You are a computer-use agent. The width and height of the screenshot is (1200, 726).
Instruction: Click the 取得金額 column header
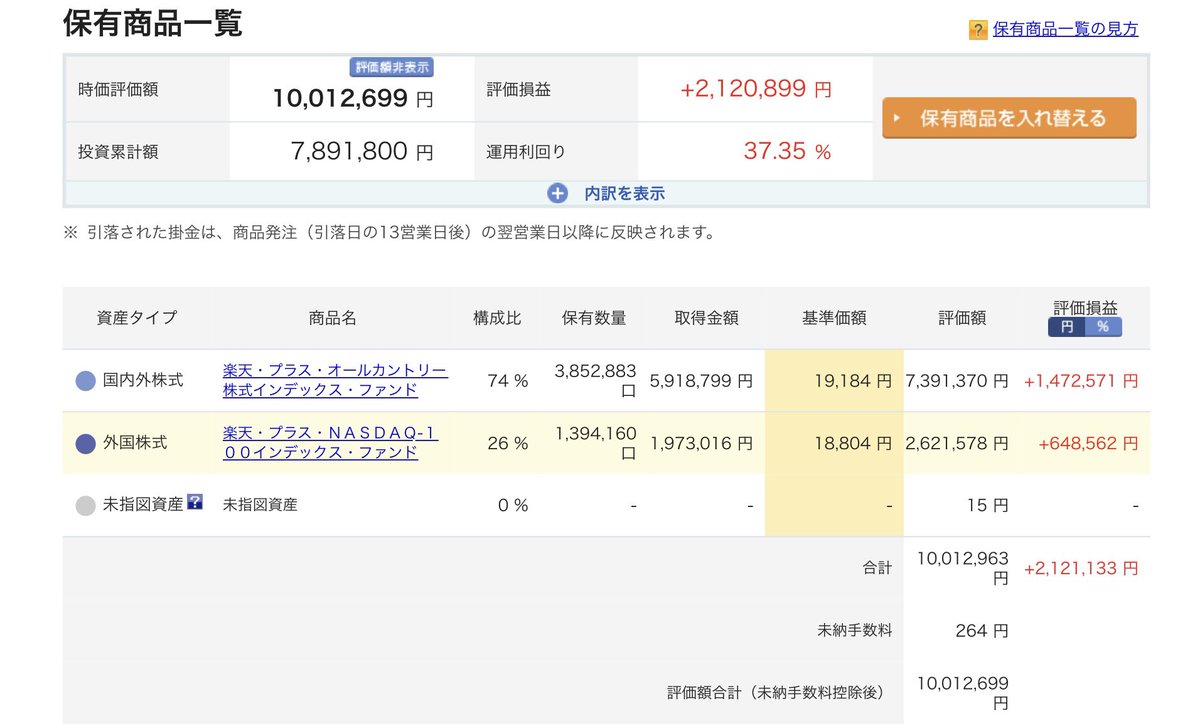[x=707, y=318]
